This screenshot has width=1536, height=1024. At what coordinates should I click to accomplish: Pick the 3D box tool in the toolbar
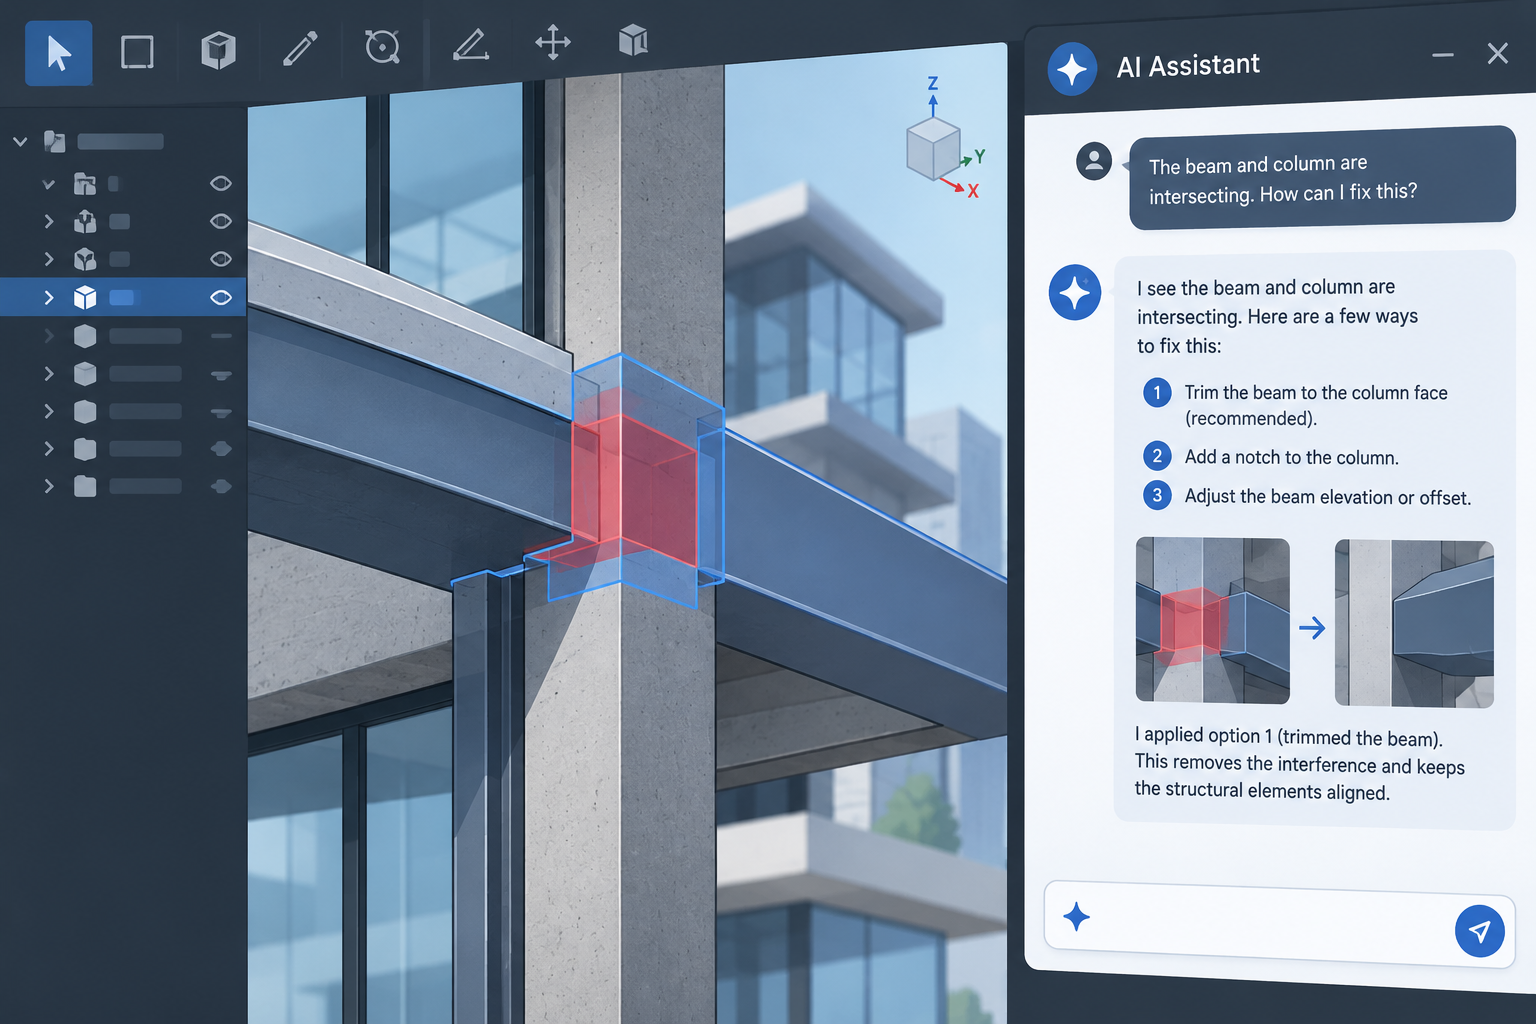[x=218, y=50]
